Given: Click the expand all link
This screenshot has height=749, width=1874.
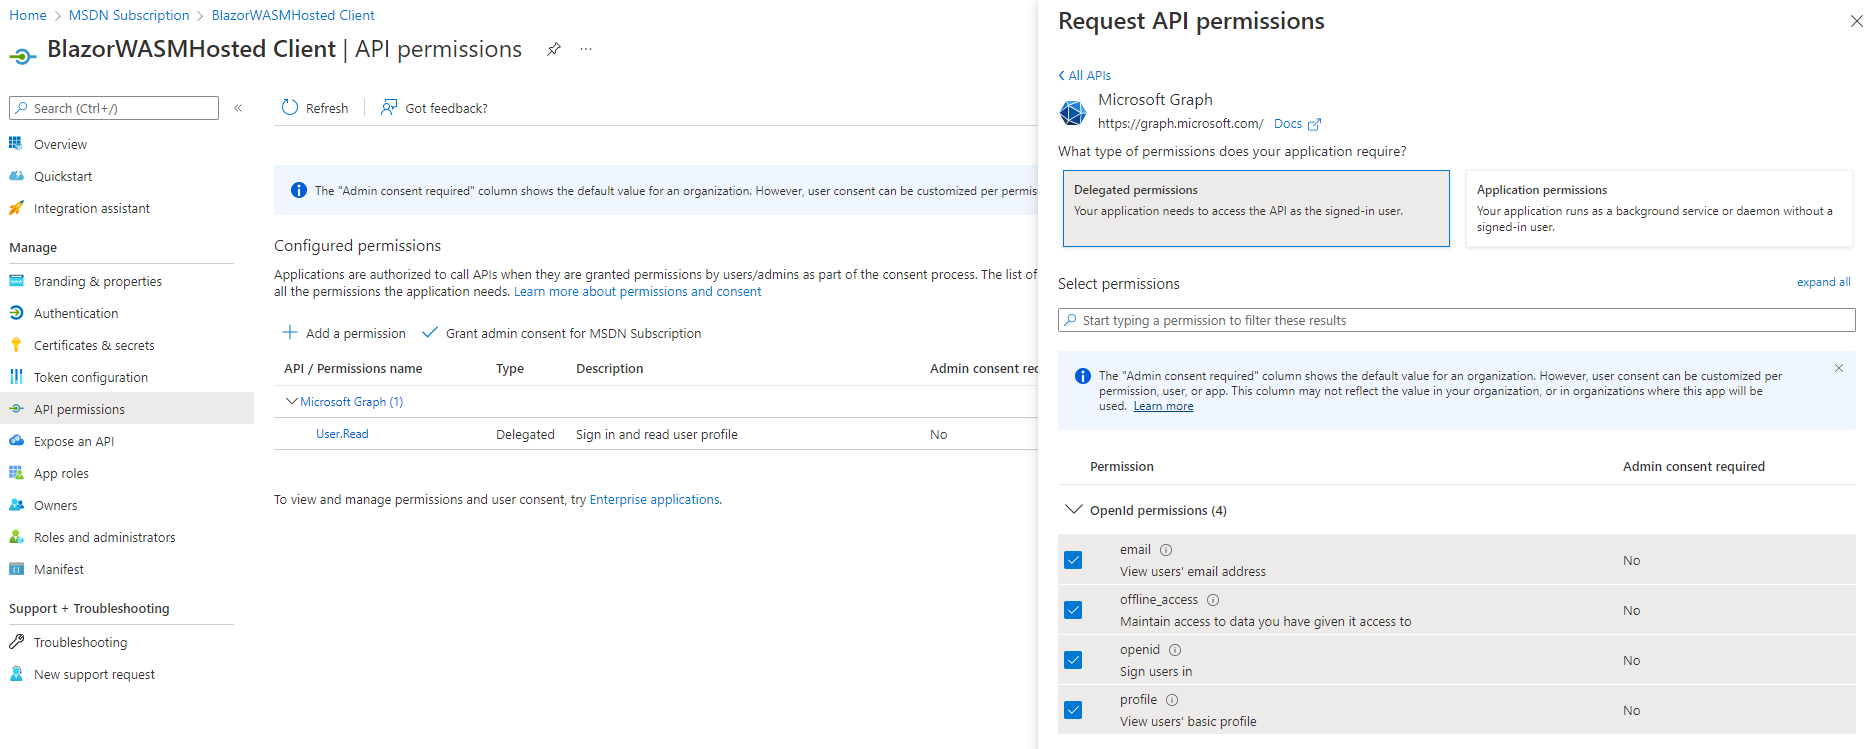Looking at the screenshot, I should [1823, 282].
